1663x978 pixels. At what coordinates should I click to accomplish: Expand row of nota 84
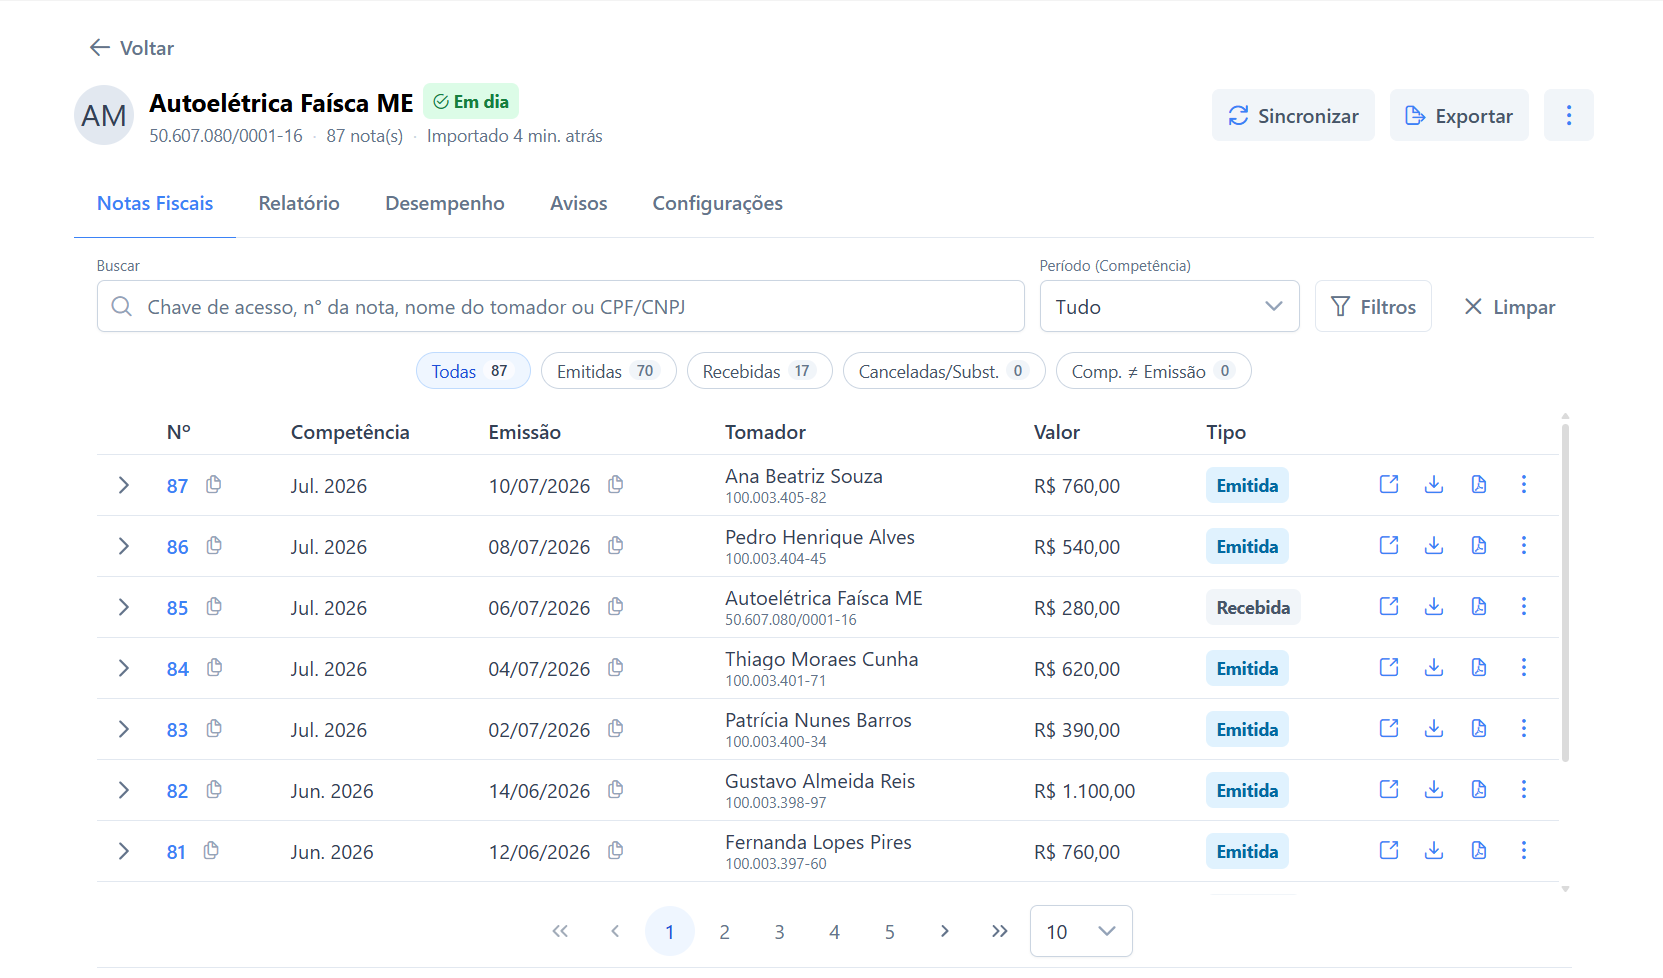[124, 668]
